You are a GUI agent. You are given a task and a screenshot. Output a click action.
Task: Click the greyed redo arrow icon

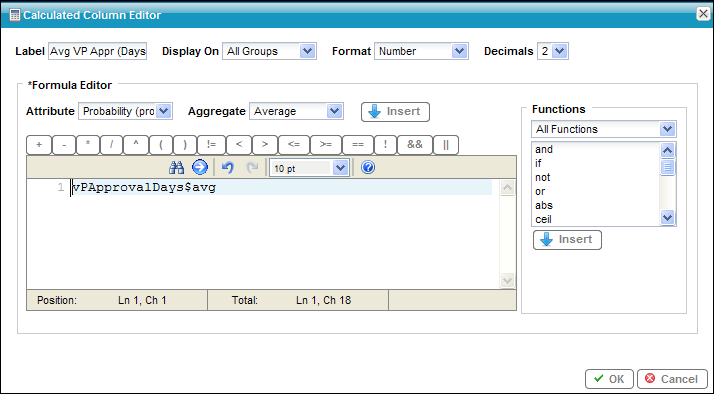point(252,168)
